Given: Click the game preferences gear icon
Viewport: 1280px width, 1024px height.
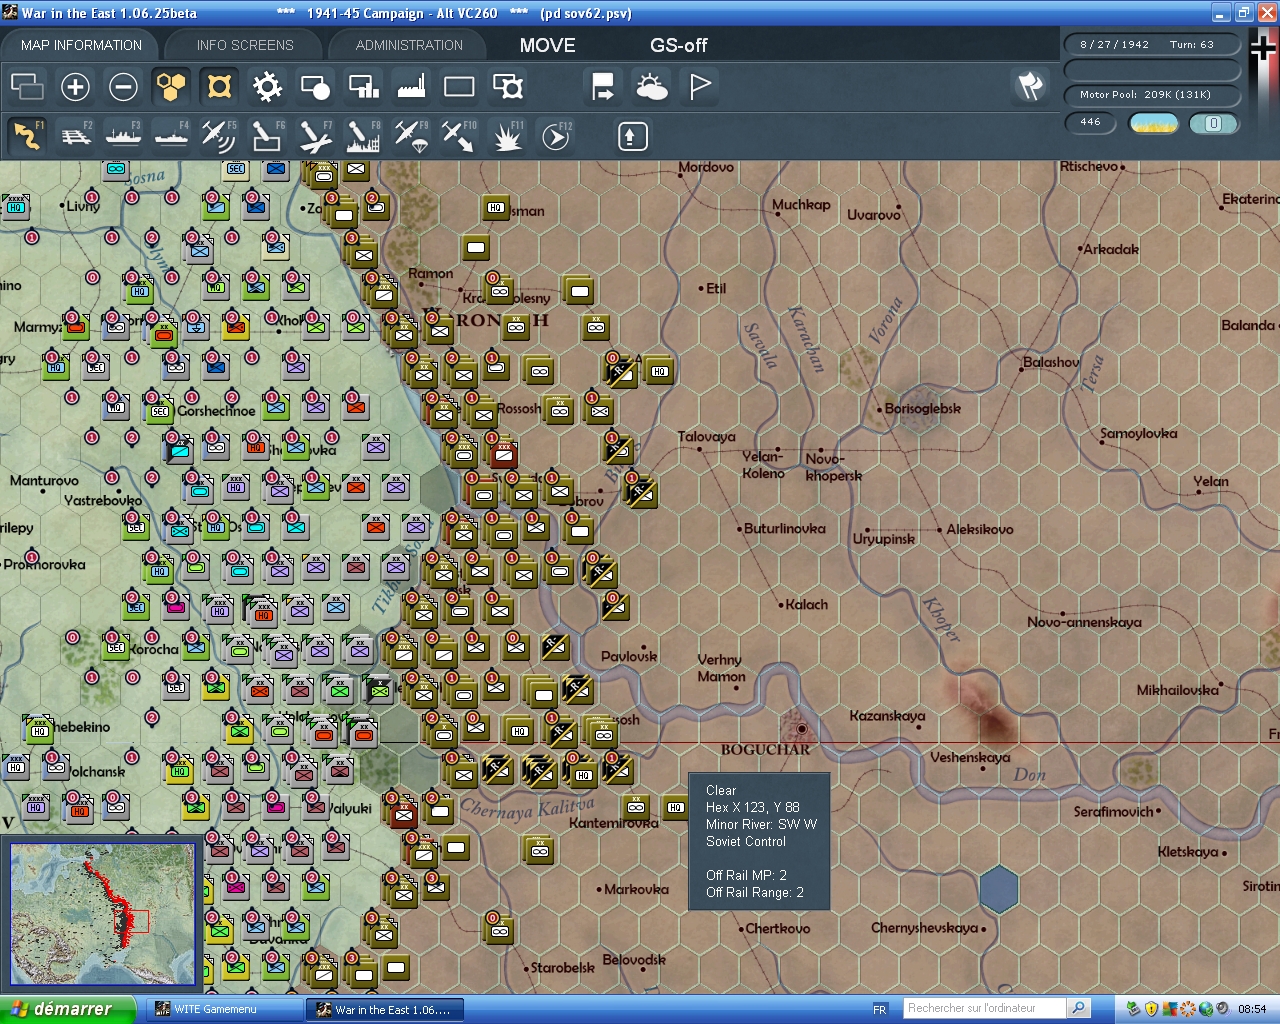Looking at the screenshot, I should point(267,87).
